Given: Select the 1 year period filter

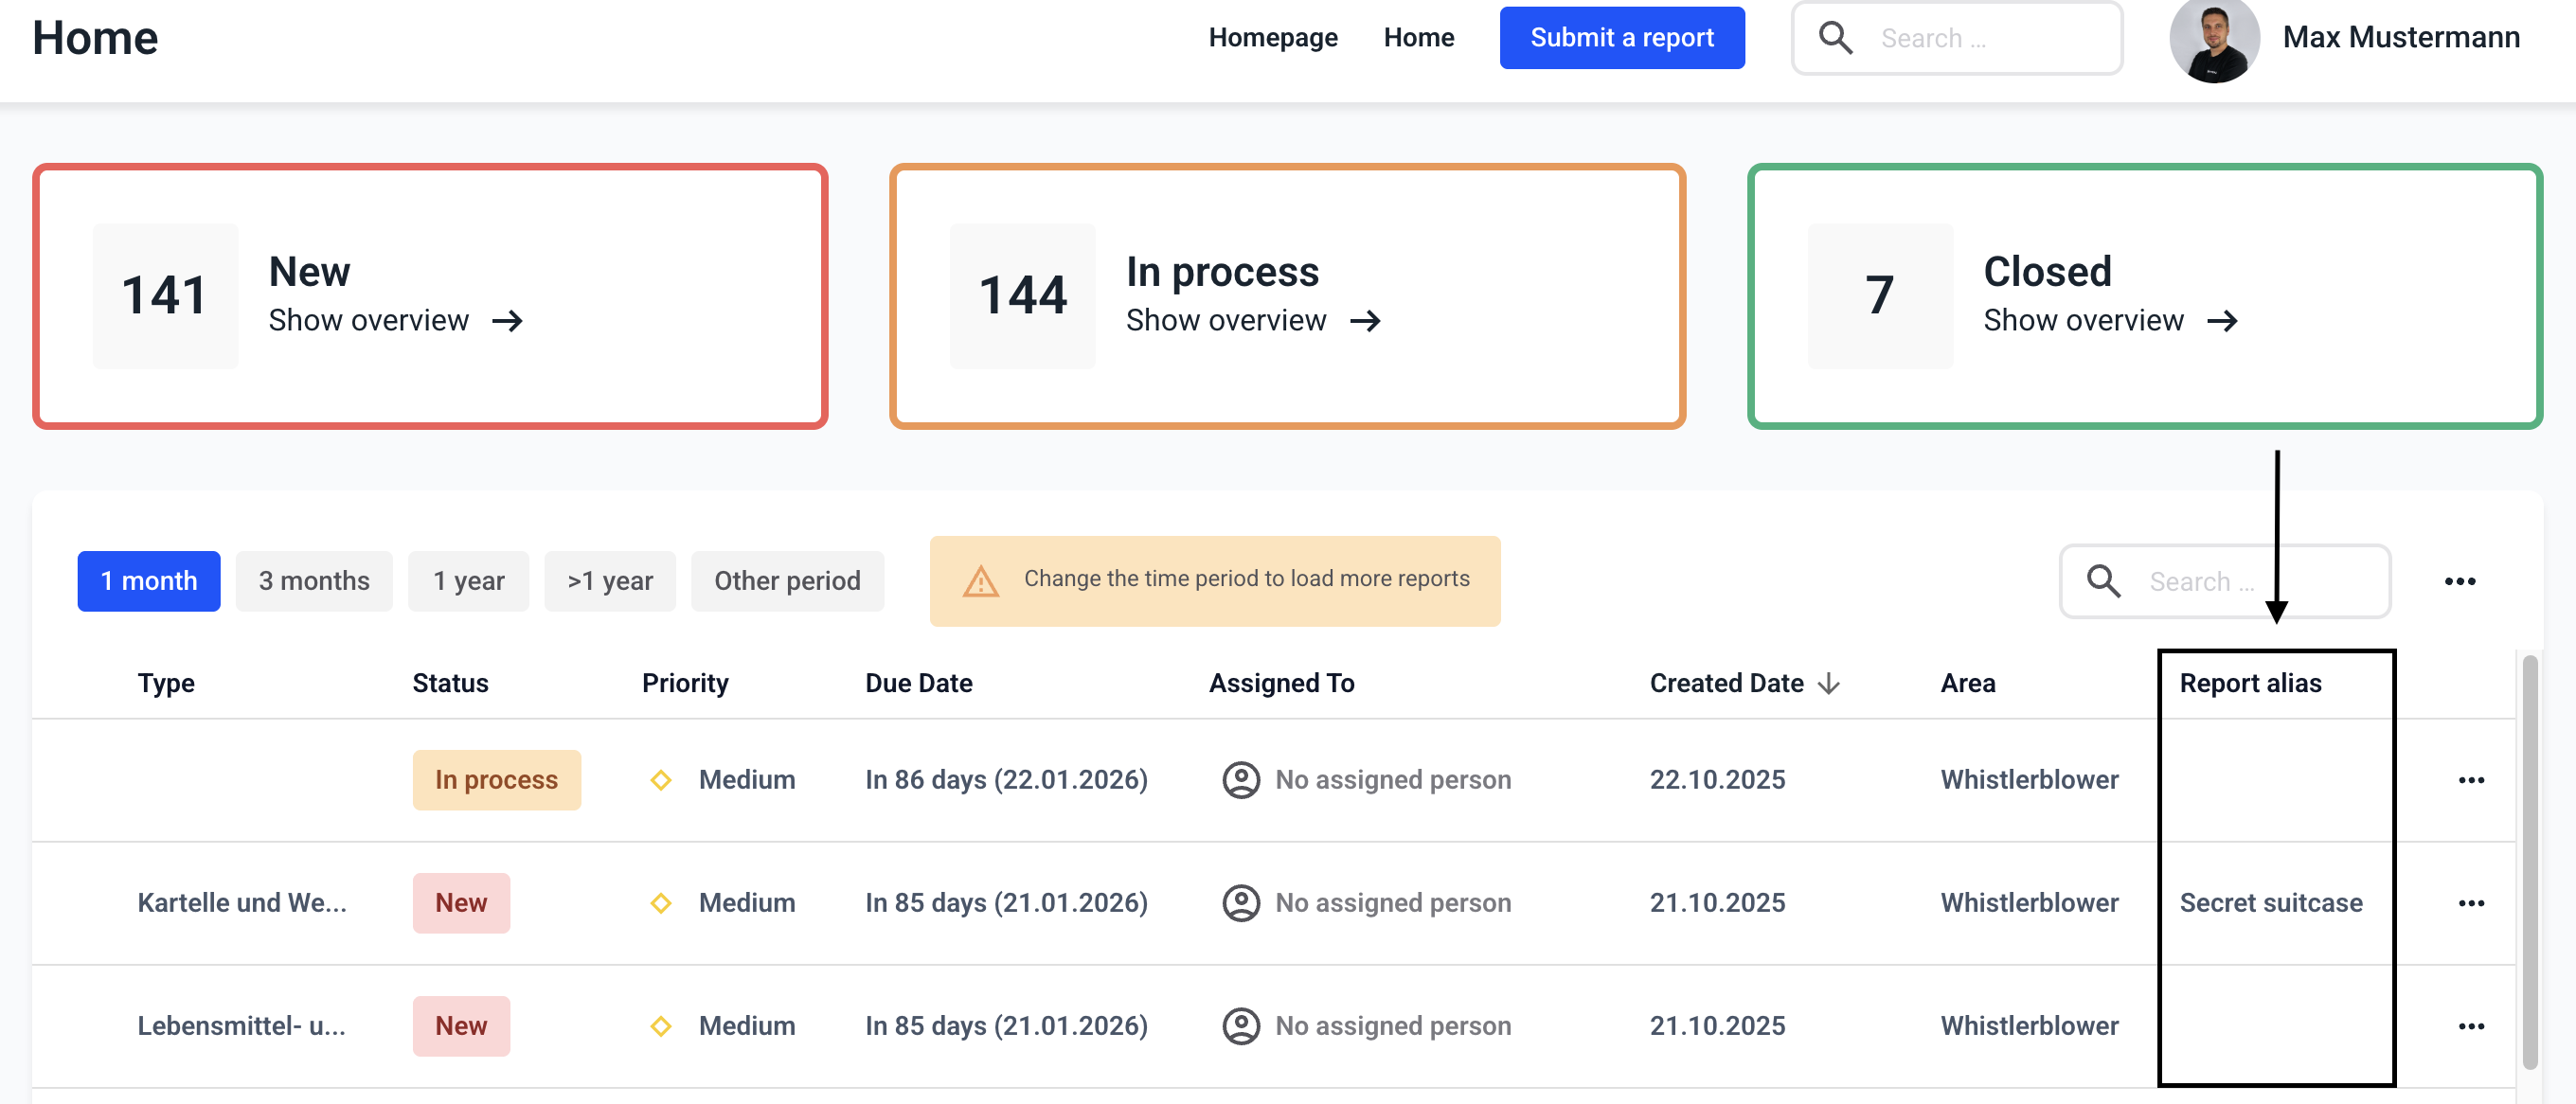Looking at the screenshot, I should click(468, 581).
